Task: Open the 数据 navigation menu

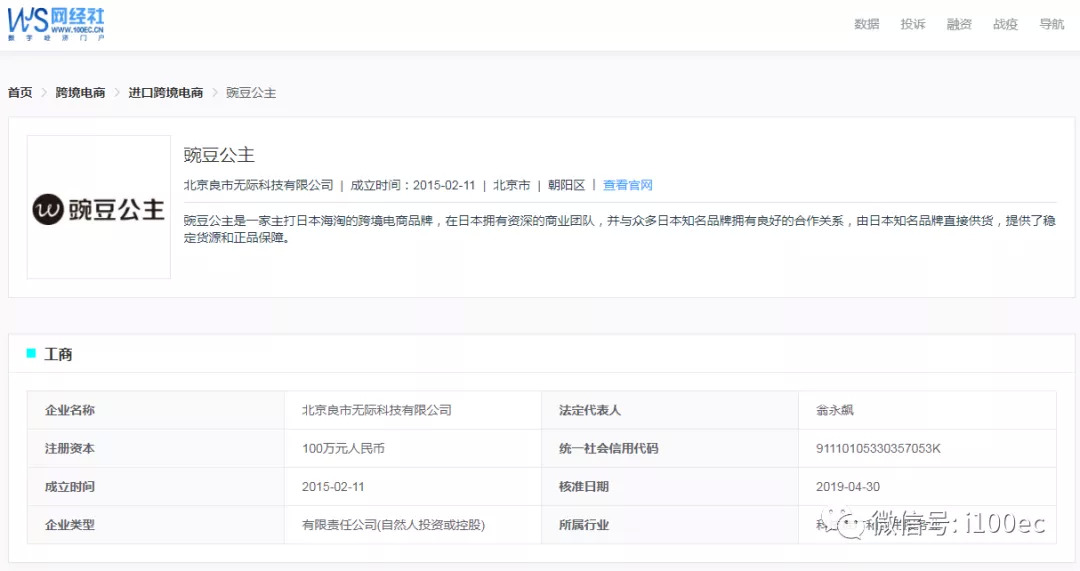Action: click(x=866, y=24)
